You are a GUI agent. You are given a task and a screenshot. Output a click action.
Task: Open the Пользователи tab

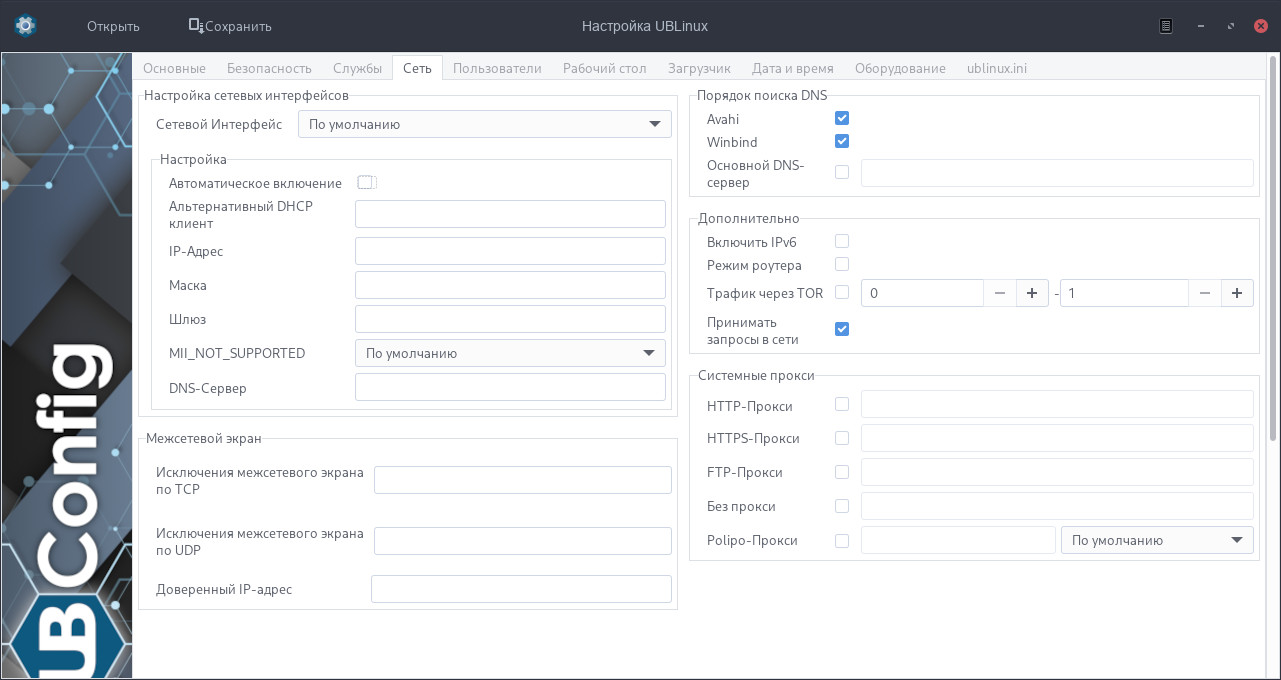pyautogui.click(x=497, y=68)
